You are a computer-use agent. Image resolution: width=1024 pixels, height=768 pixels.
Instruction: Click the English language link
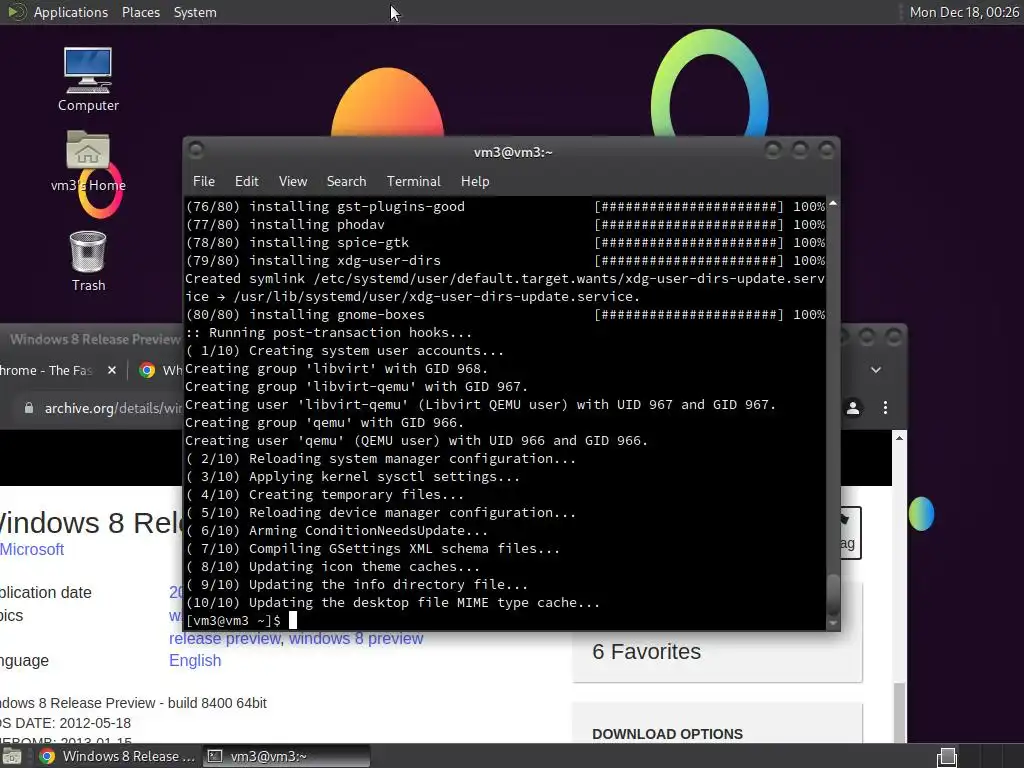click(x=195, y=660)
